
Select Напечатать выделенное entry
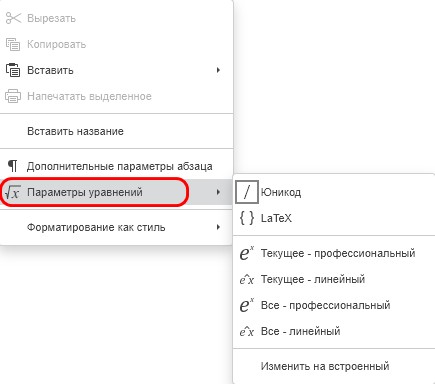coord(116,96)
